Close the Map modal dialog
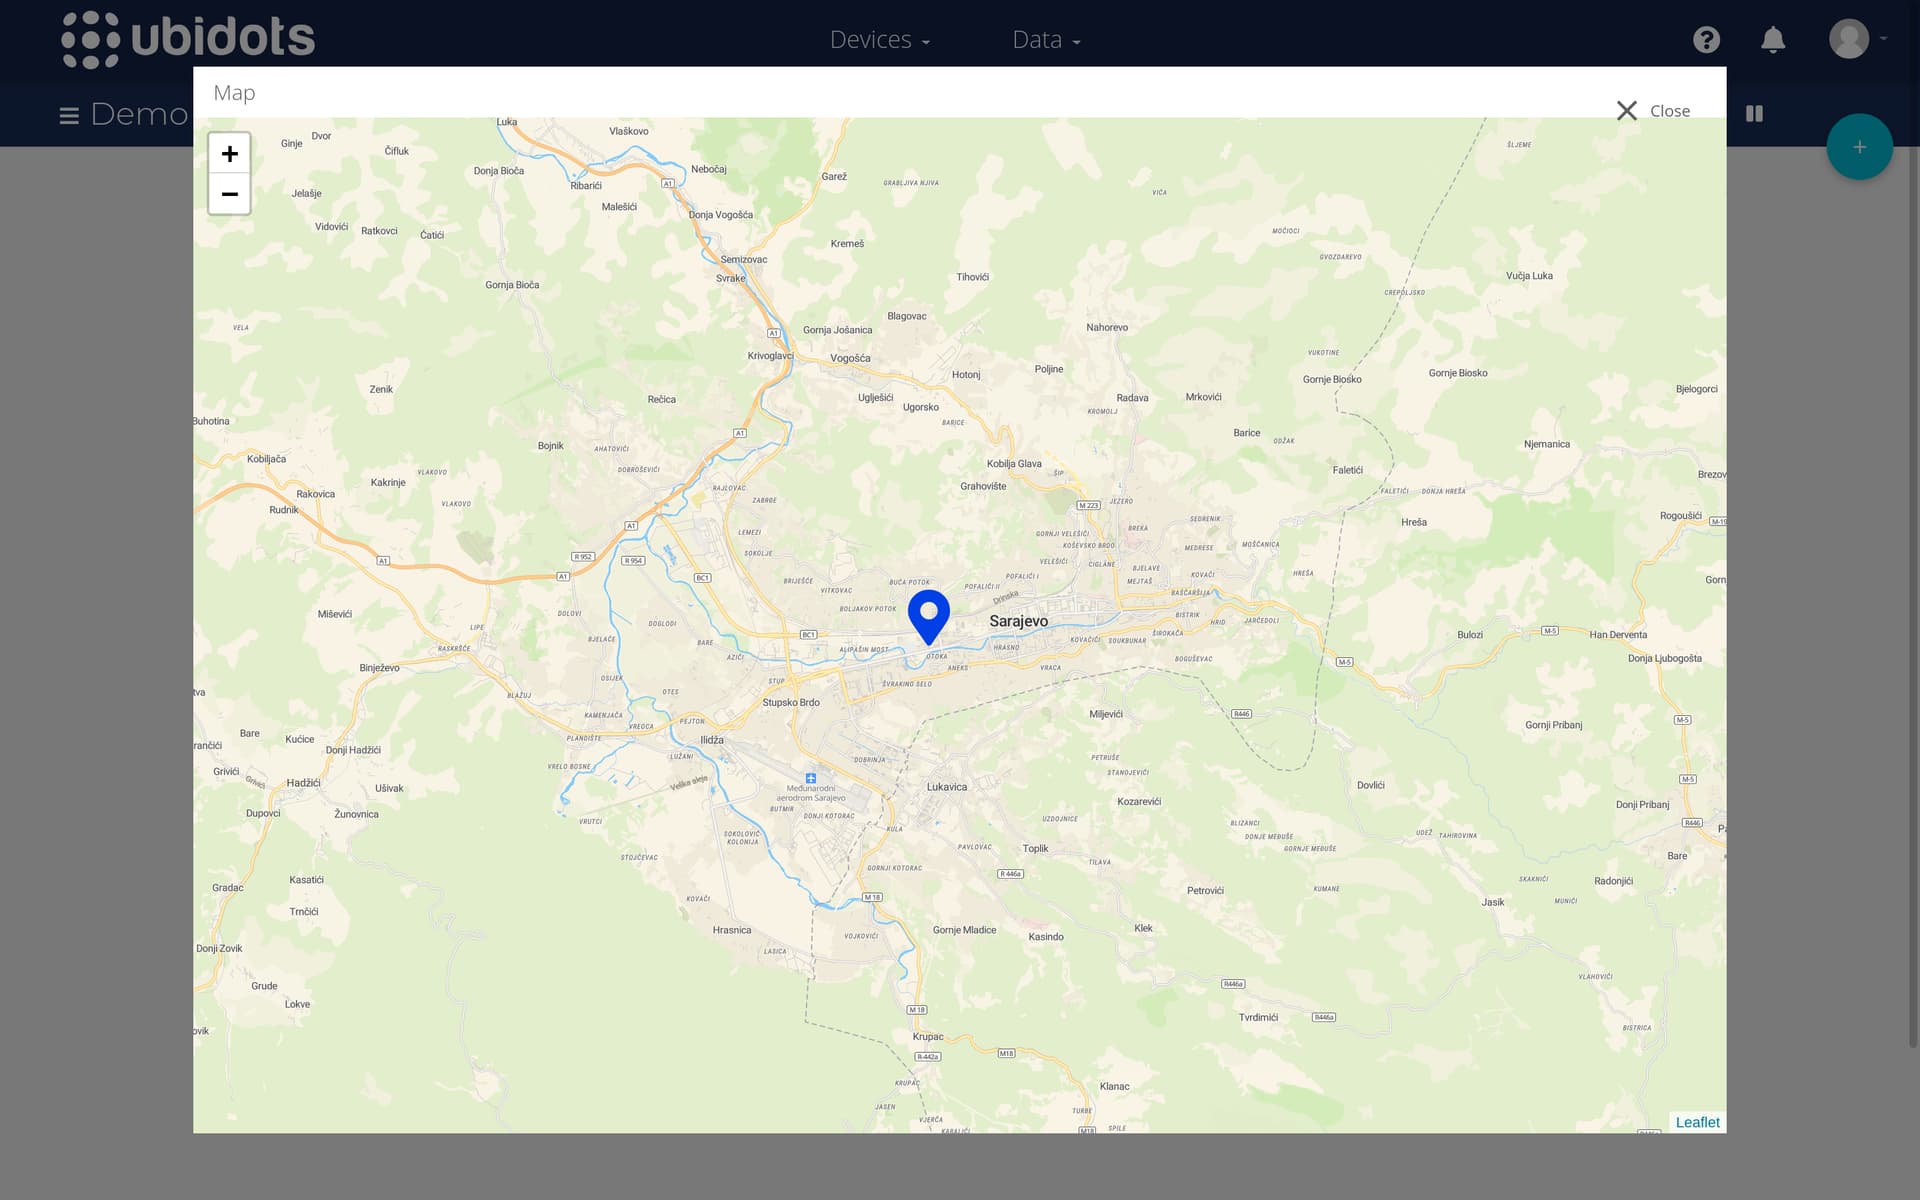1920x1200 pixels. pyautogui.click(x=1627, y=108)
